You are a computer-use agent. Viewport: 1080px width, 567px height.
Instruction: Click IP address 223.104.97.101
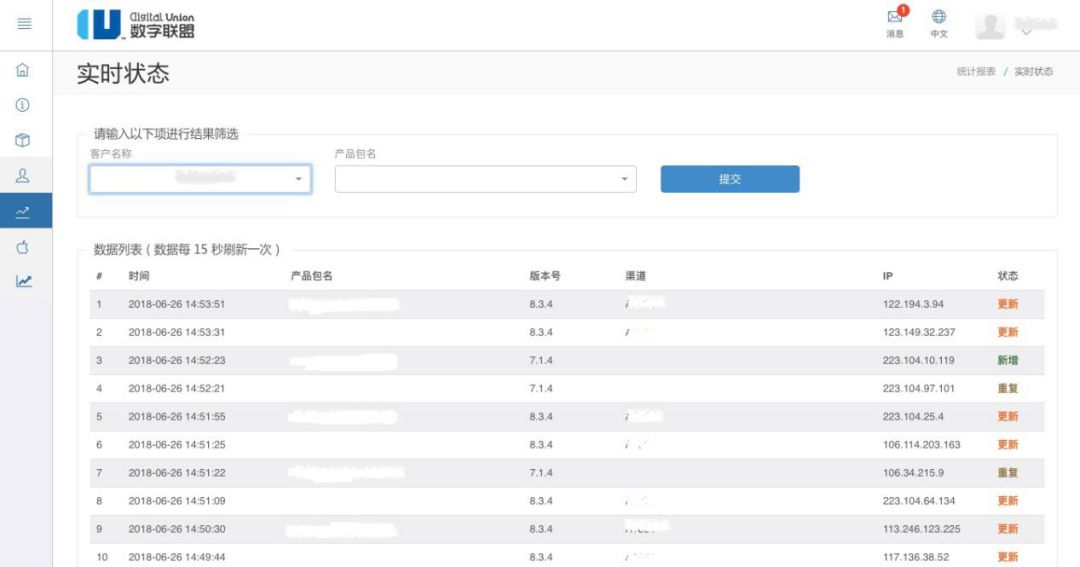[919, 389]
